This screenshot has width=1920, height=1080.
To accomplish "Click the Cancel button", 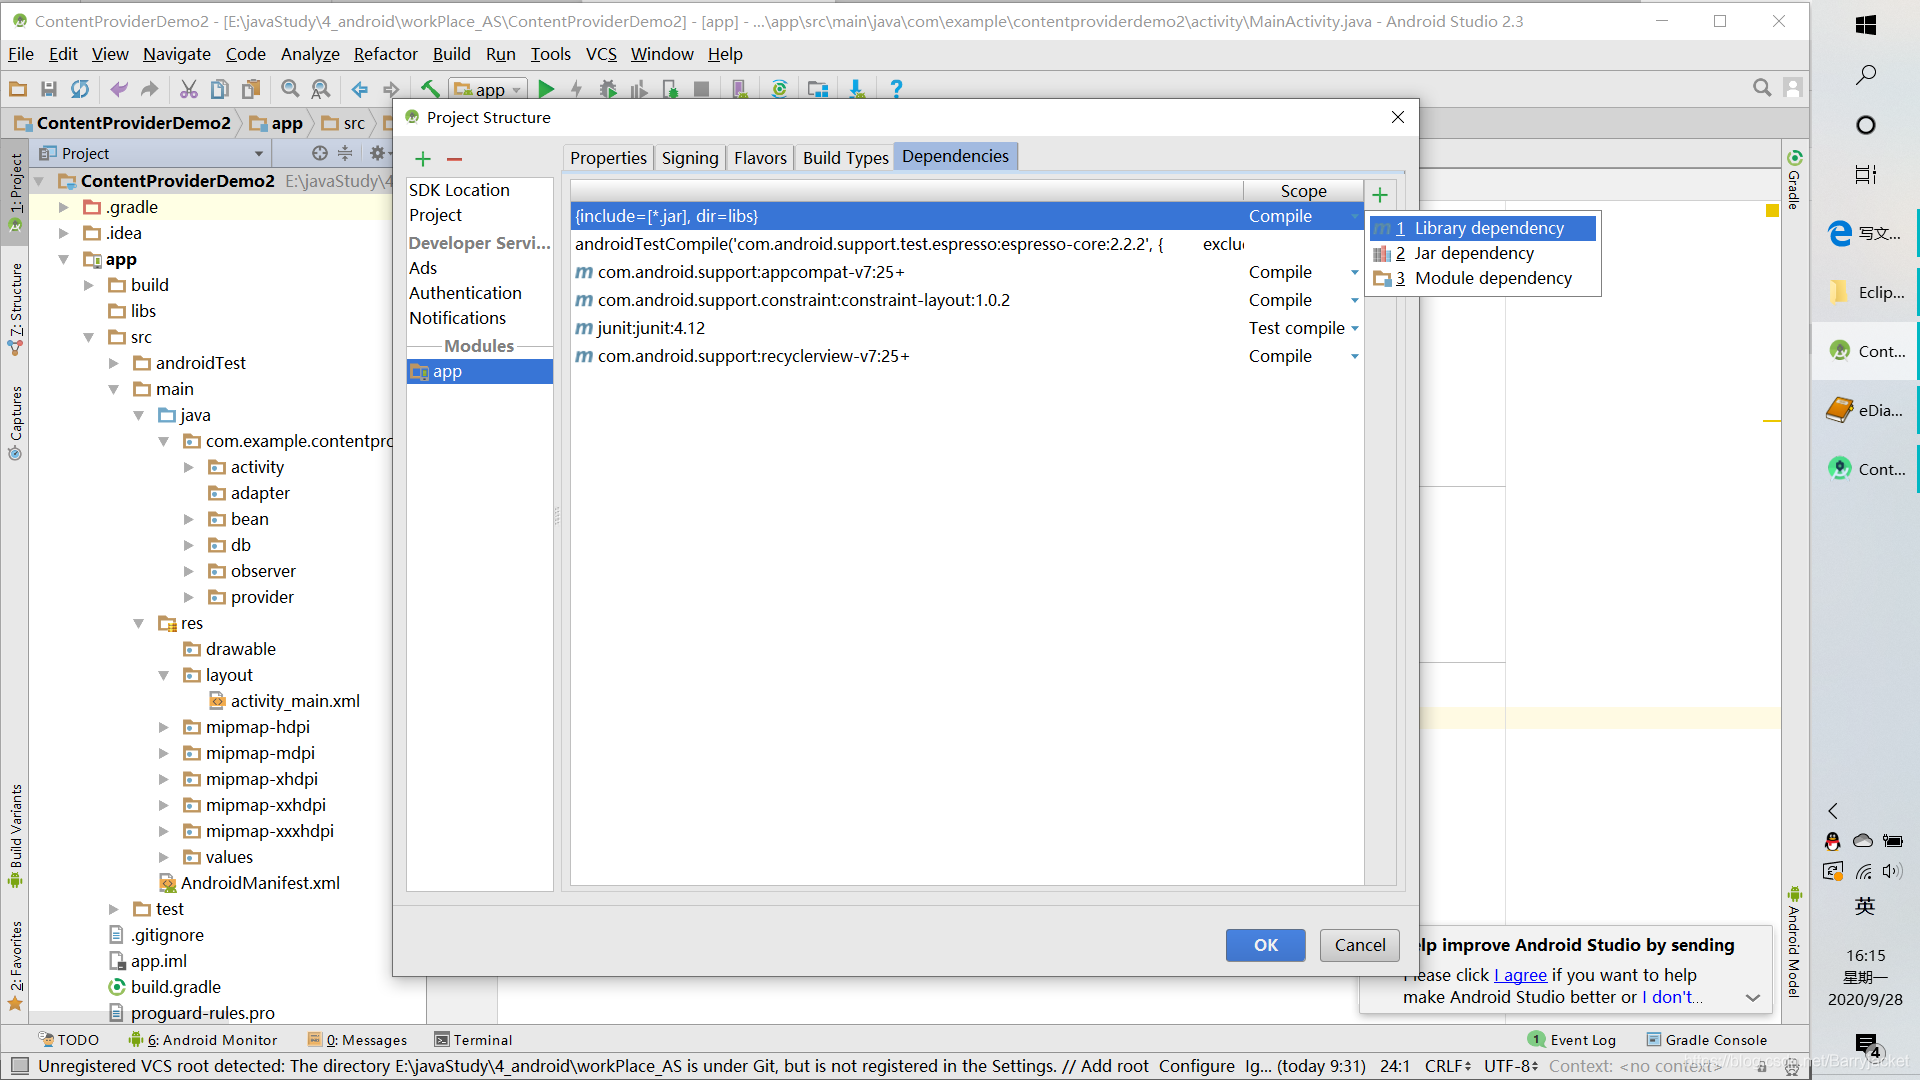I will (1359, 945).
